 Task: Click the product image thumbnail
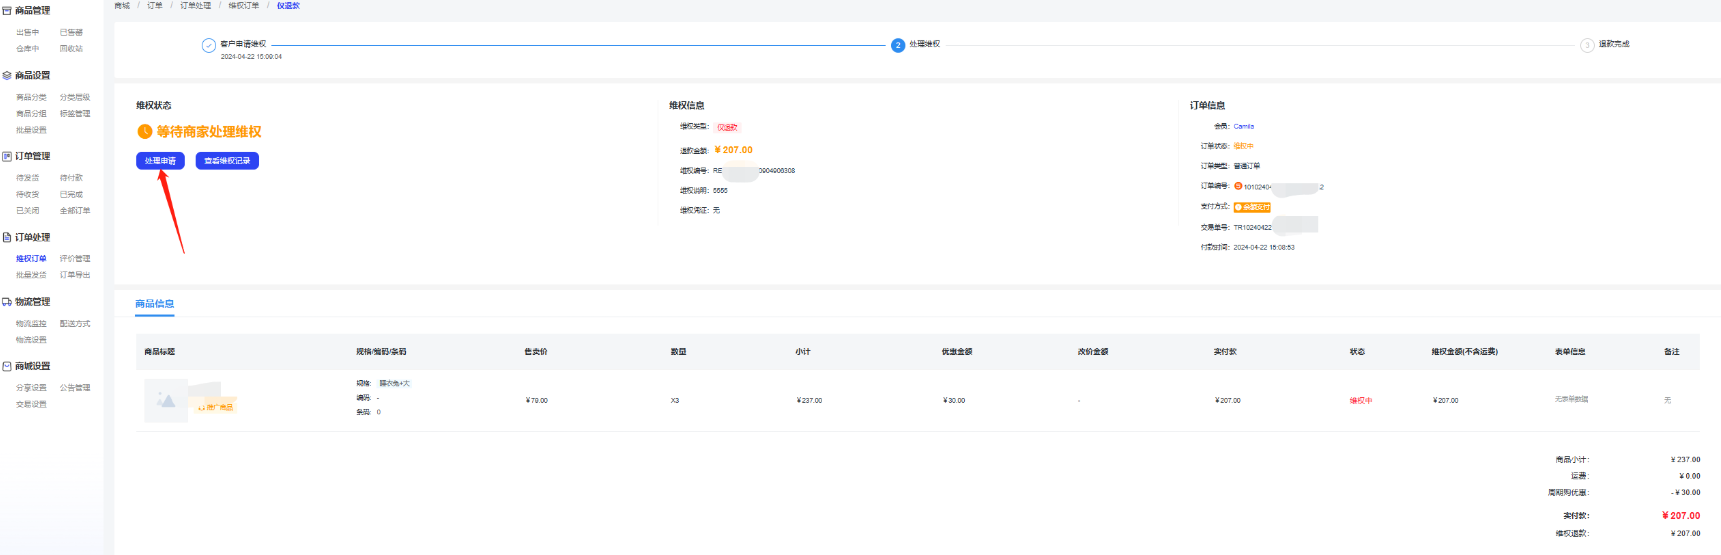point(166,401)
